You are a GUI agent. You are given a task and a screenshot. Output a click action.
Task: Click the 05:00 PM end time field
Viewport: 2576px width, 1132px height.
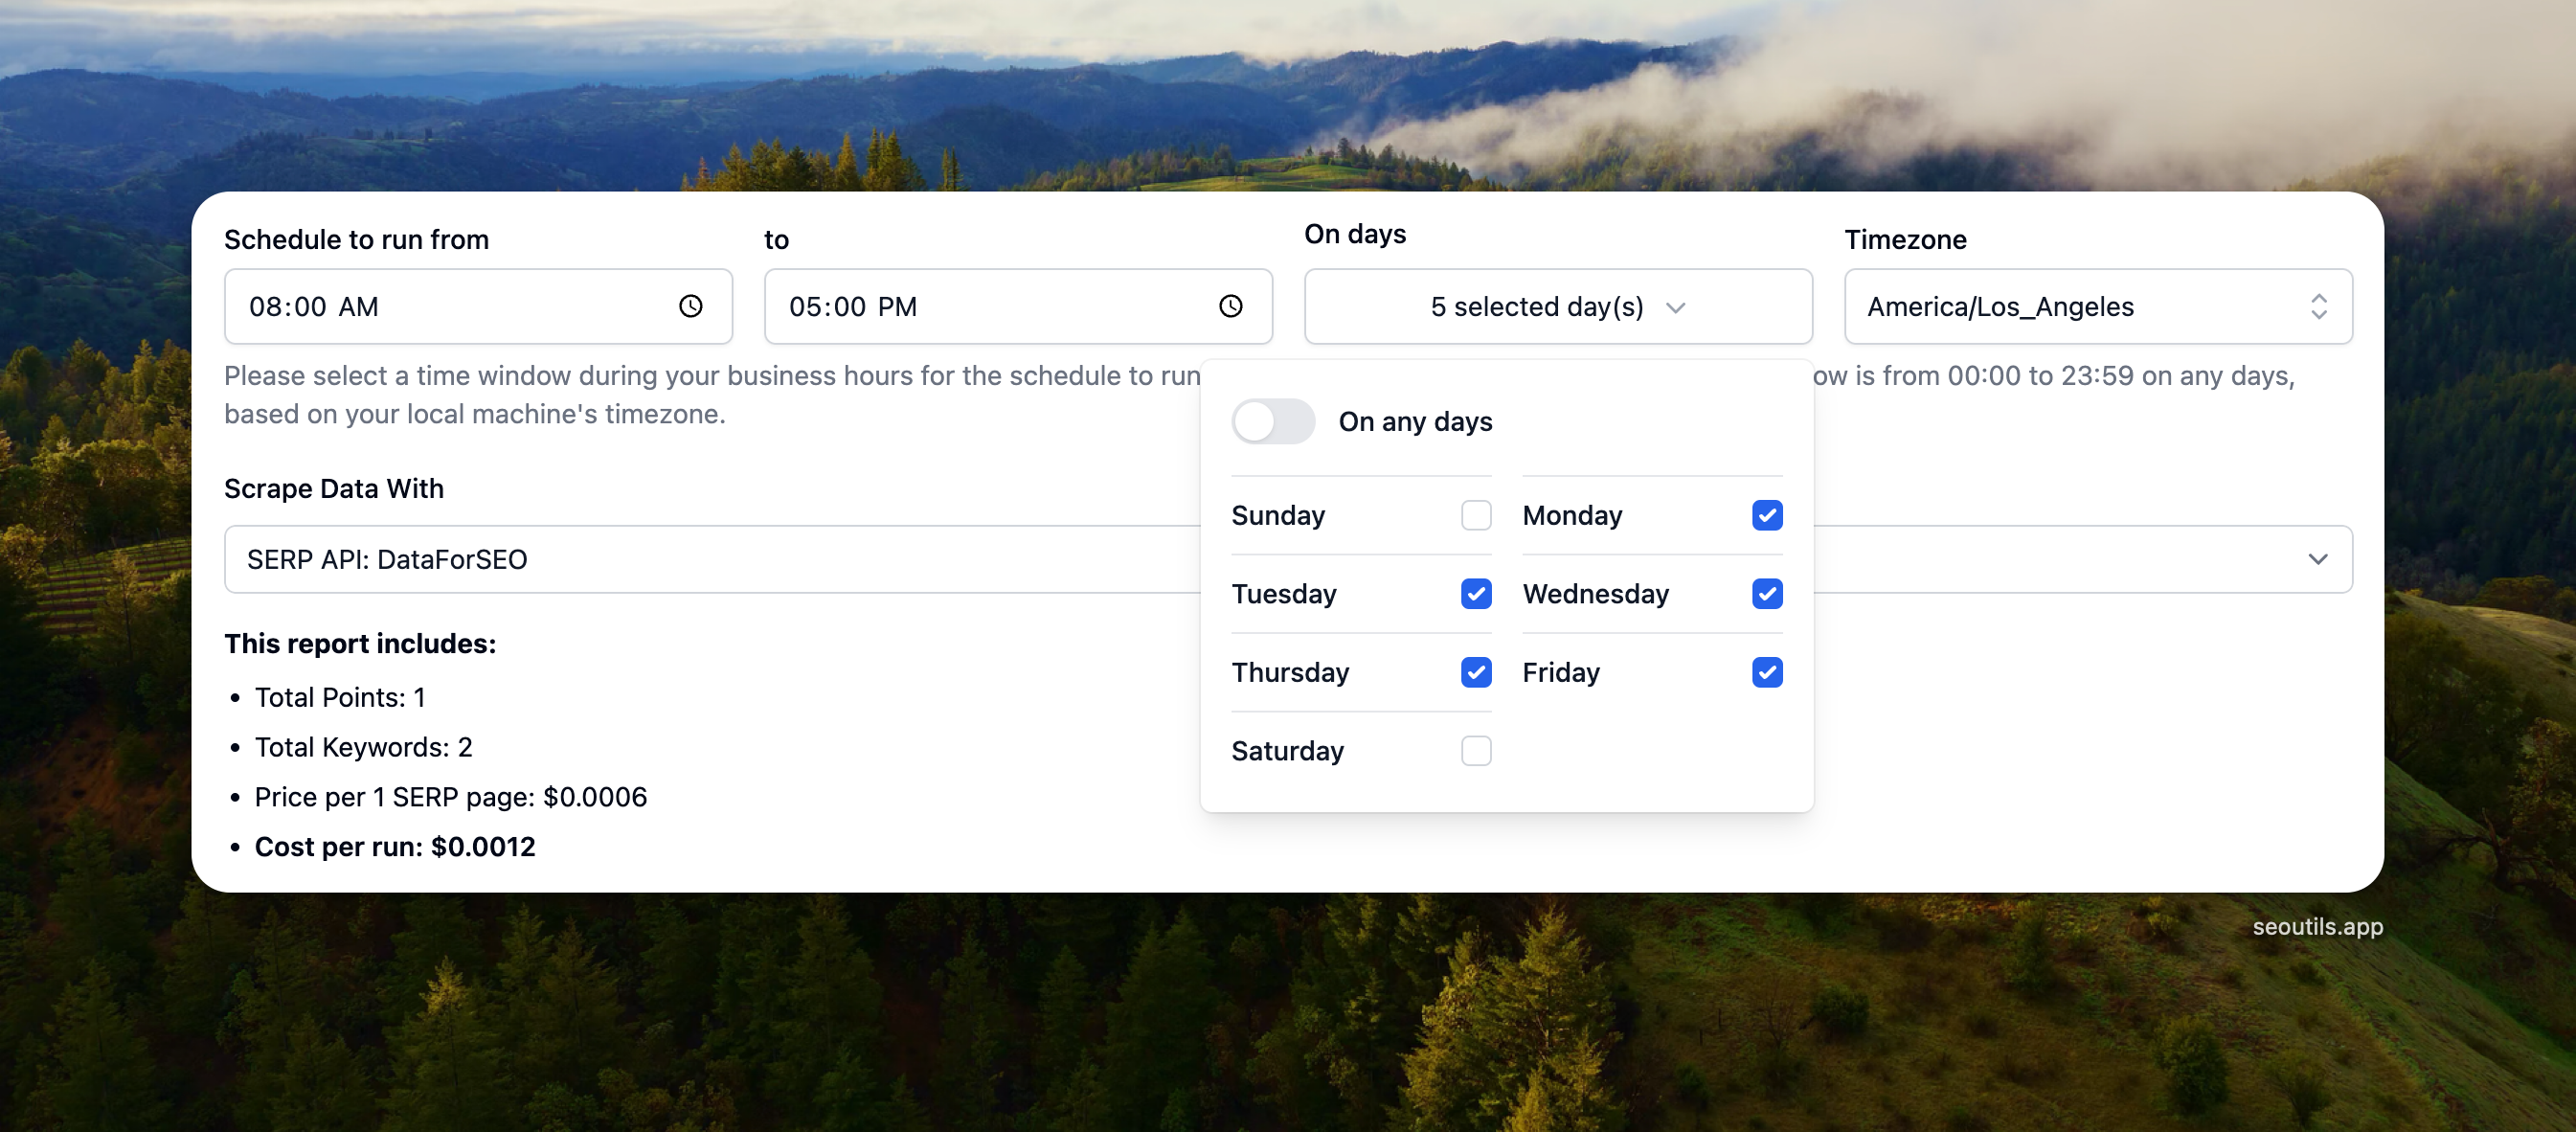click(x=990, y=307)
